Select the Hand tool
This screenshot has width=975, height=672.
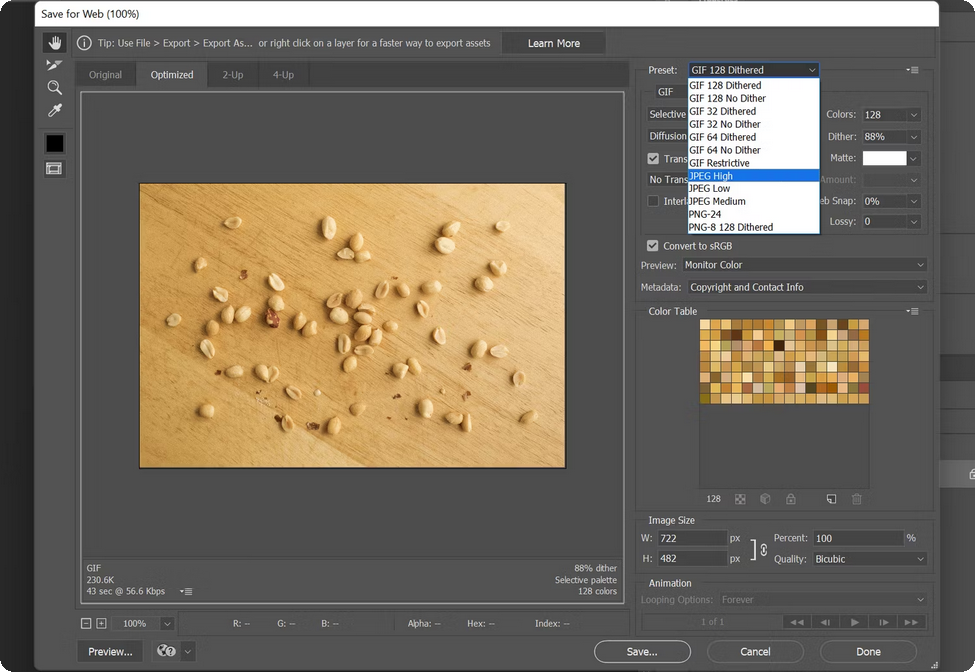(x=54, y=43)
